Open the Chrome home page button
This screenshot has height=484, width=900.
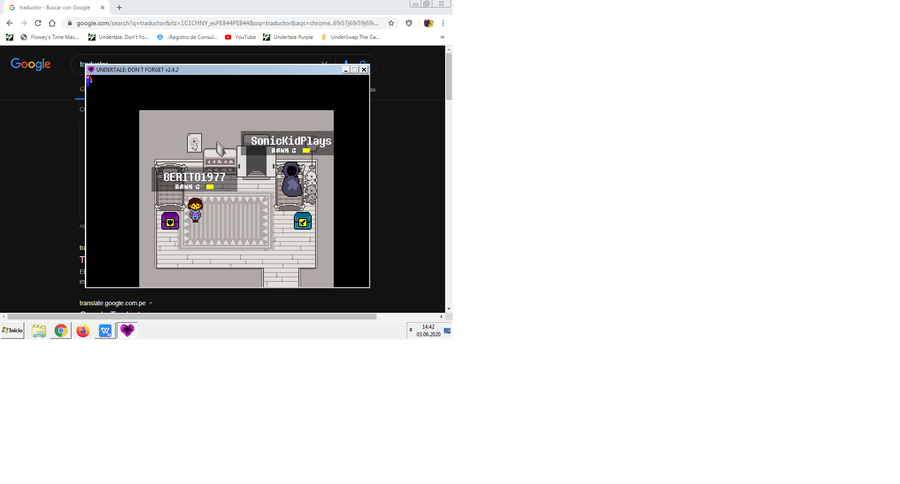click(52, 23)
